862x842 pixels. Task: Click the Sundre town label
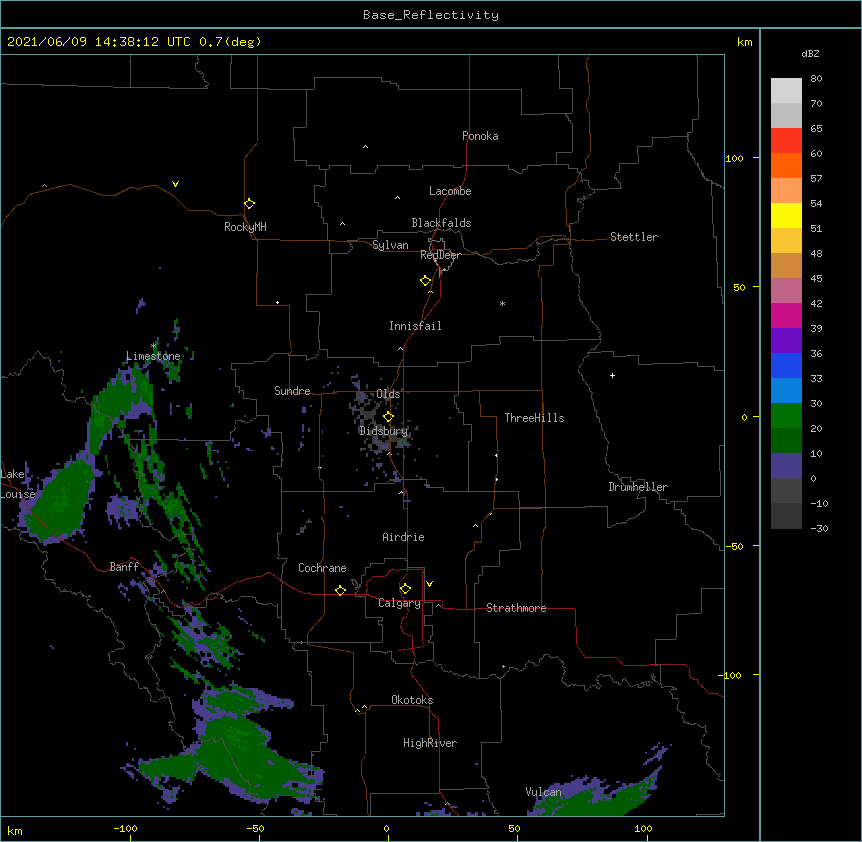click(x=292, y=391)
